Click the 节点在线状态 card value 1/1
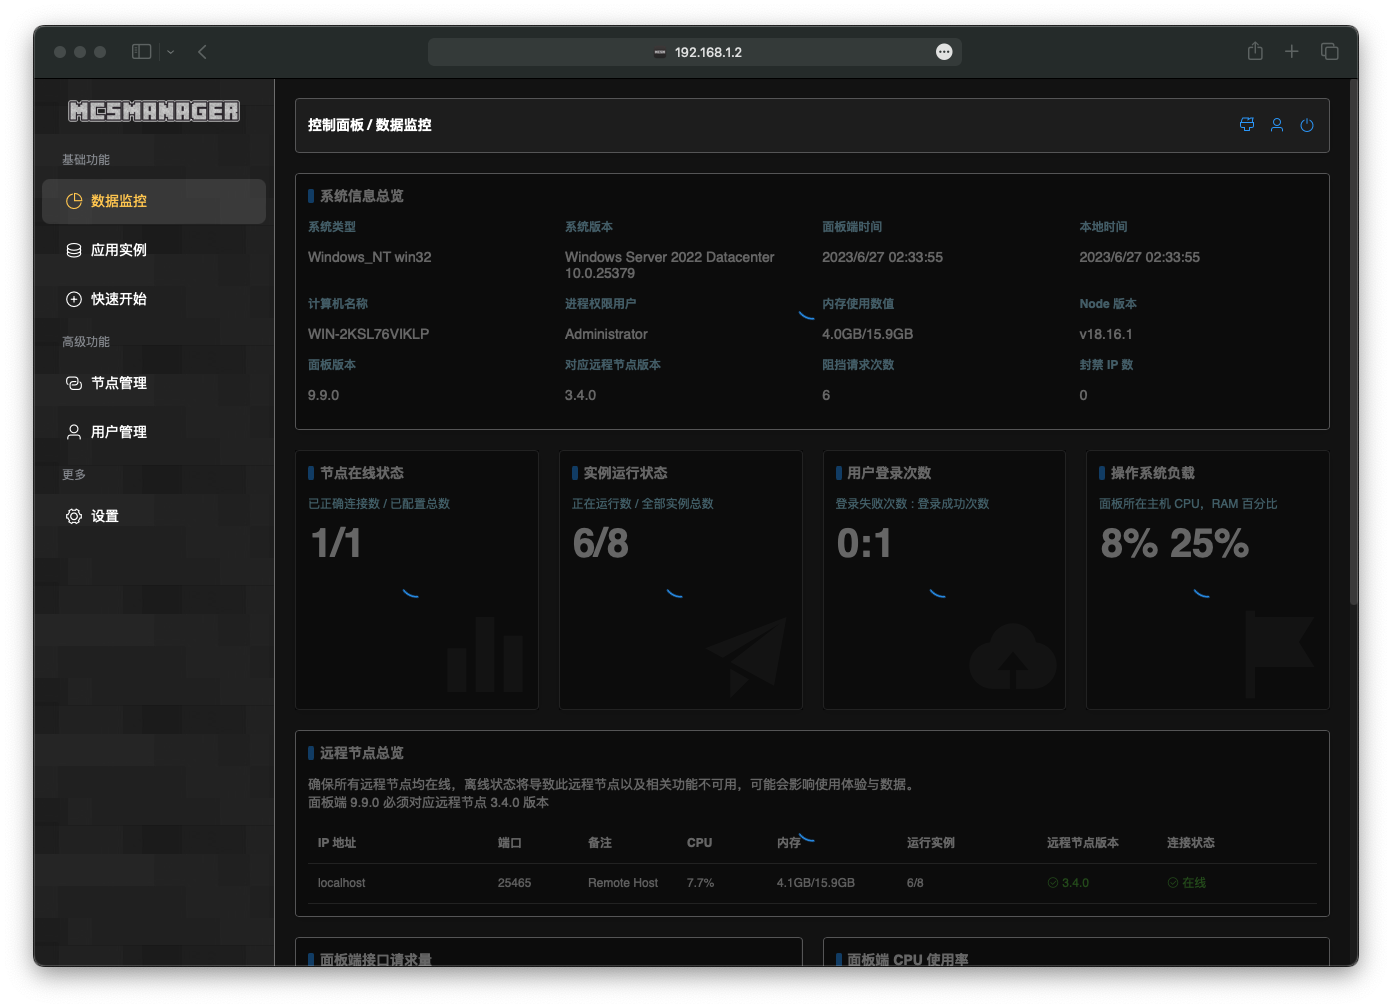The height and width of the screenshot is (1008, 1392). [x=336, y=544]
